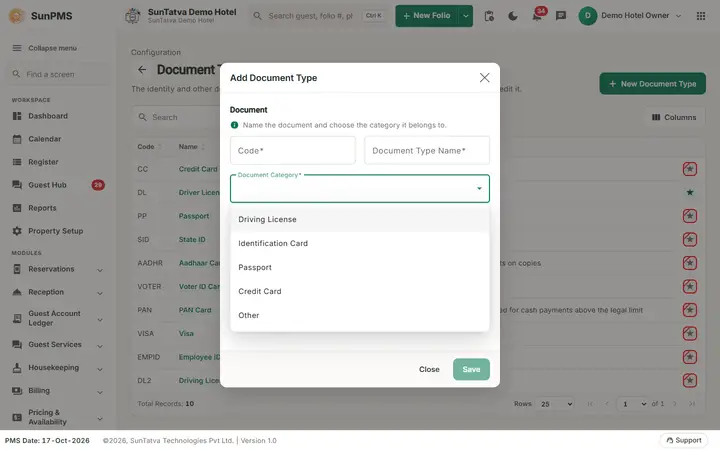Screen dimensions: 720x450
Task: Click the Ctrl K shortcut badge
Action: point(373,16)
